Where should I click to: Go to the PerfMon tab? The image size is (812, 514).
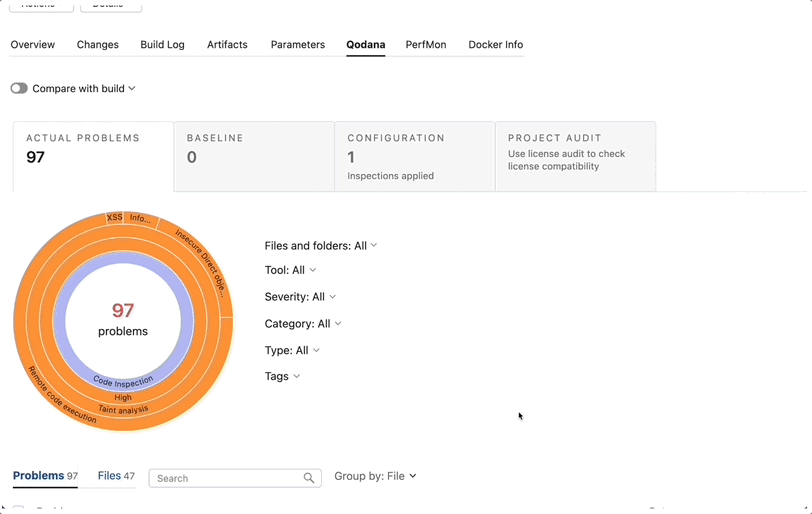click(426, 45)
